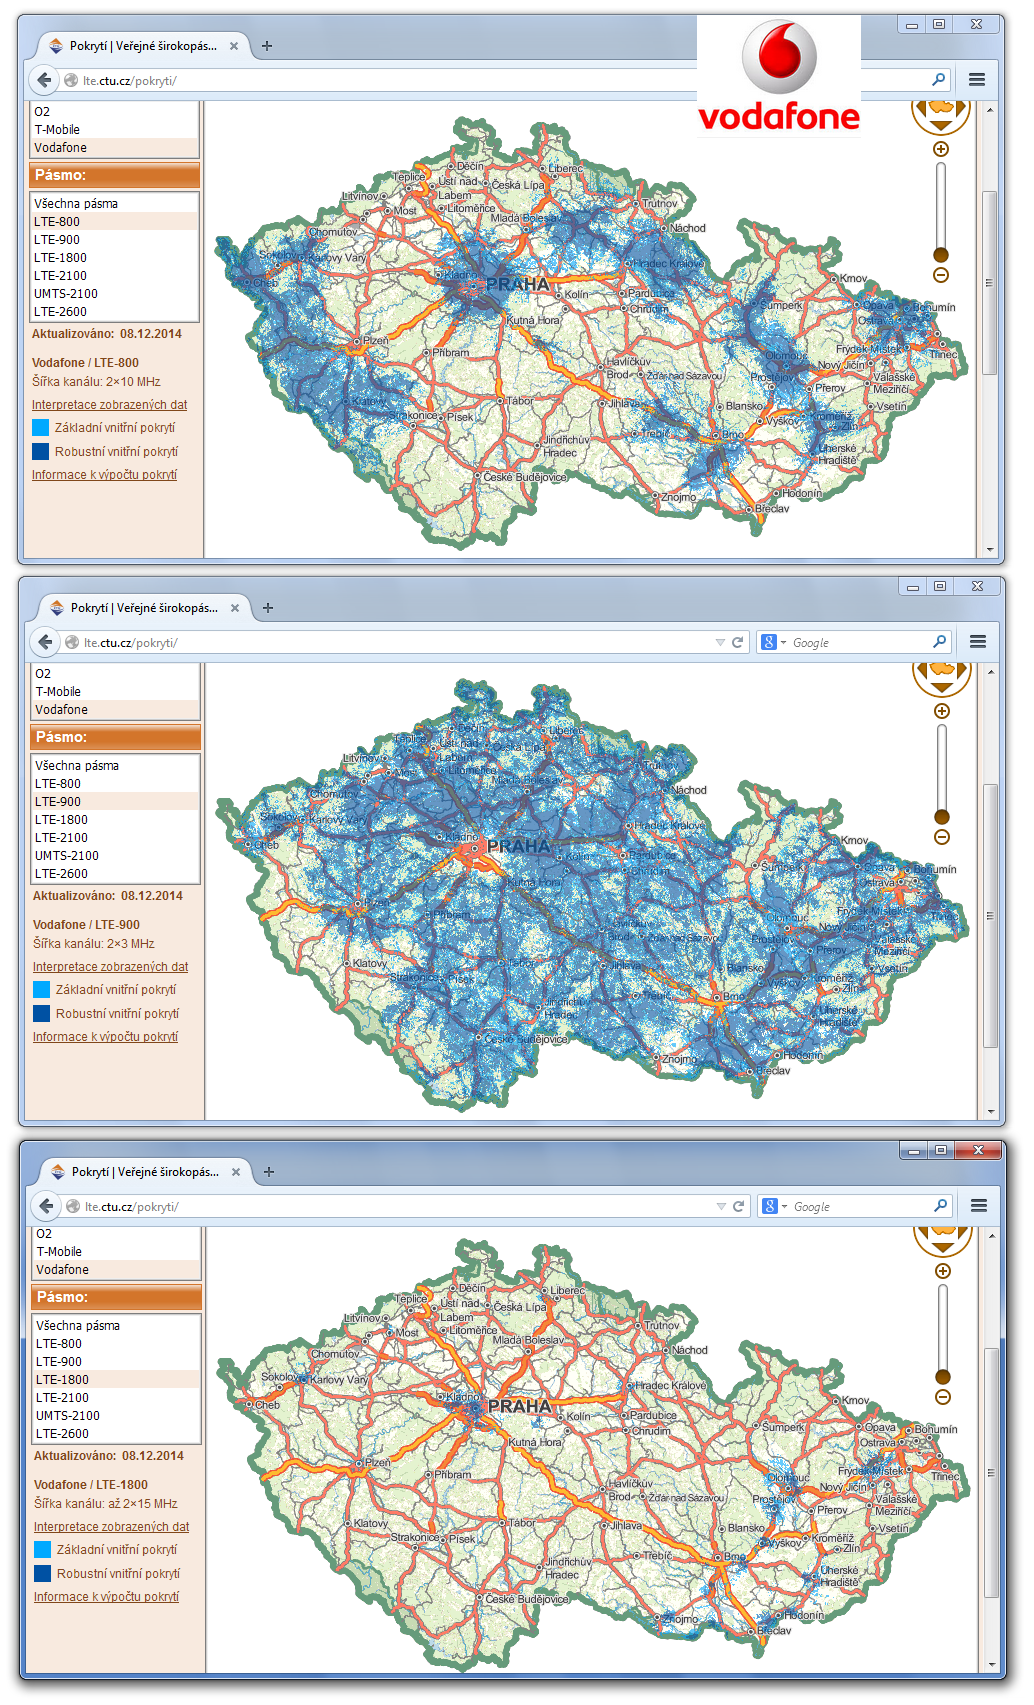Expand the URL history dropdown in the LTE-900 window
This screenshot has width=1034, height=1705.
(721, 642)
